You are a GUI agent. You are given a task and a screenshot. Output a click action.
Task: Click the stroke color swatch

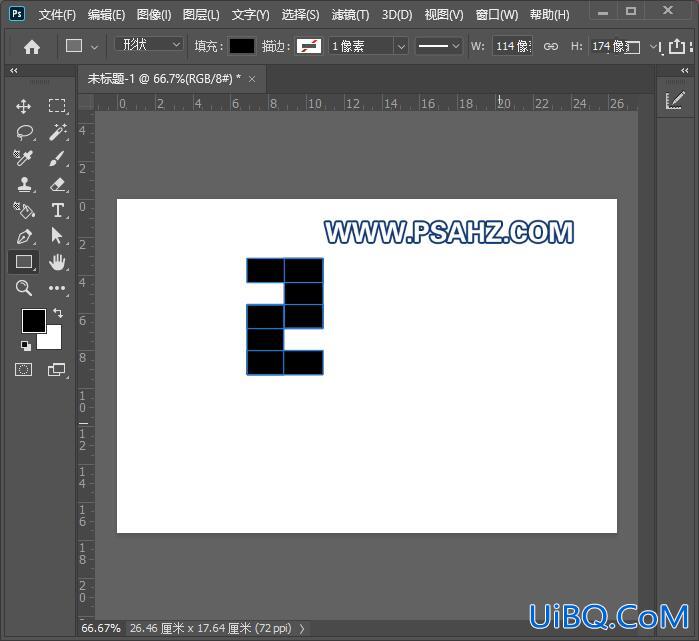click(309, 46)
